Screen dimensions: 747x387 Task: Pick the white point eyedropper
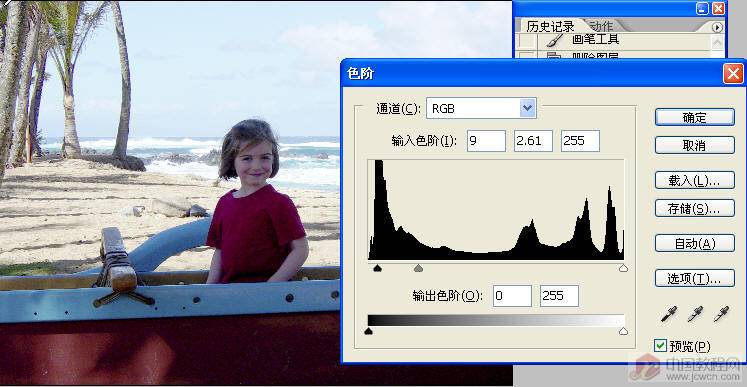coord(721,315)
